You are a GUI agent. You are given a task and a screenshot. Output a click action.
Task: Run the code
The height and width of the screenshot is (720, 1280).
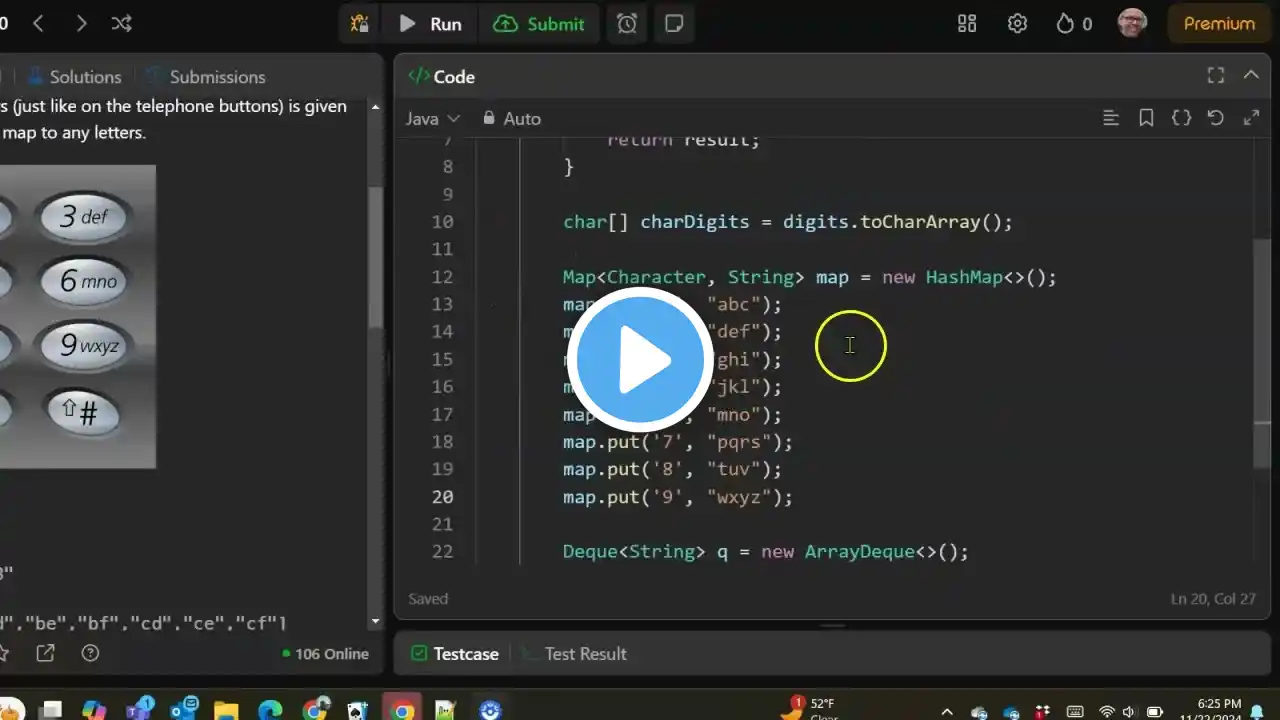pos(431,23)
